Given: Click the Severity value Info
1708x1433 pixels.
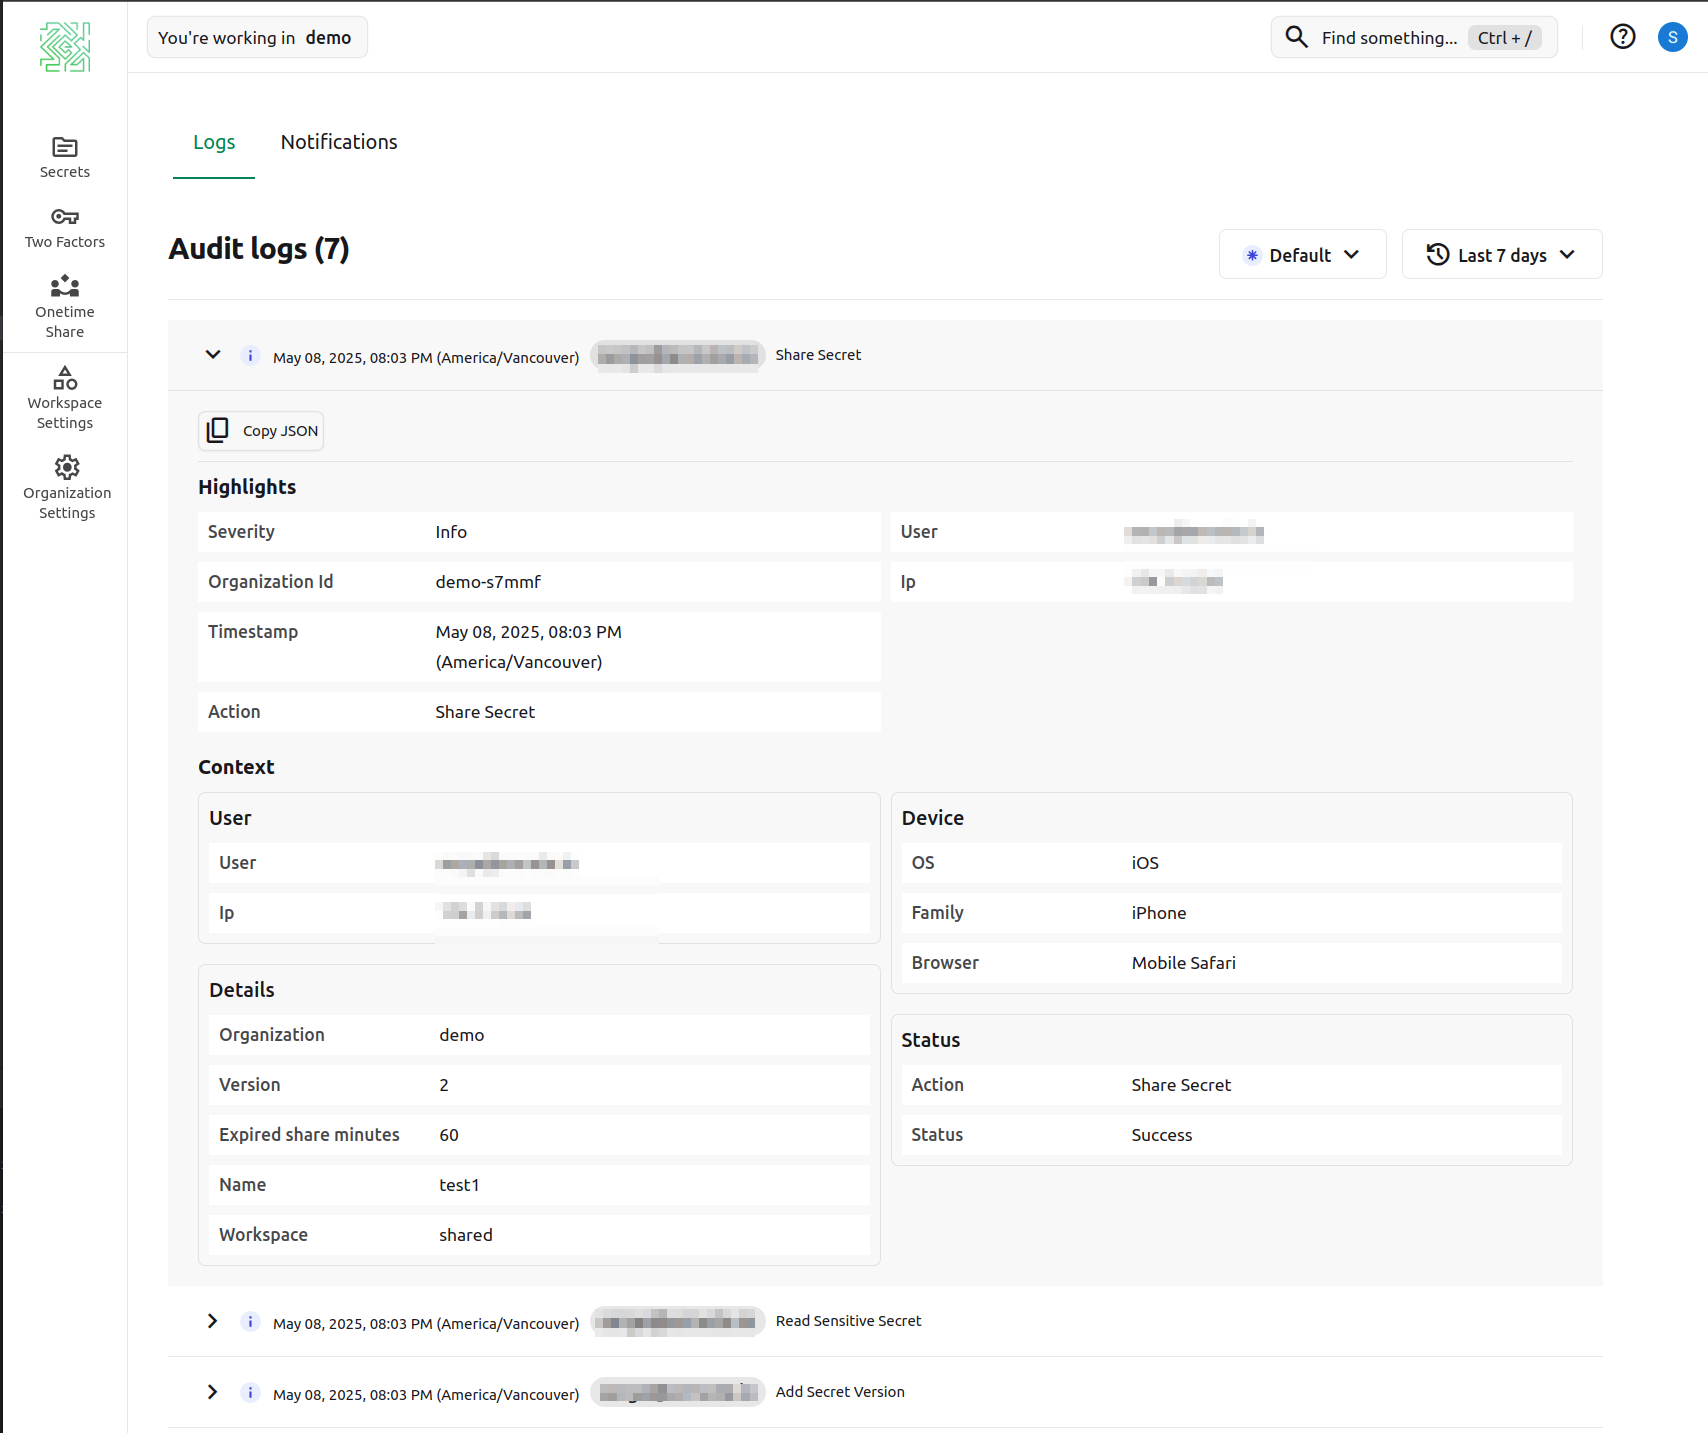Looking at the screenshot, I should click(451, 532).
